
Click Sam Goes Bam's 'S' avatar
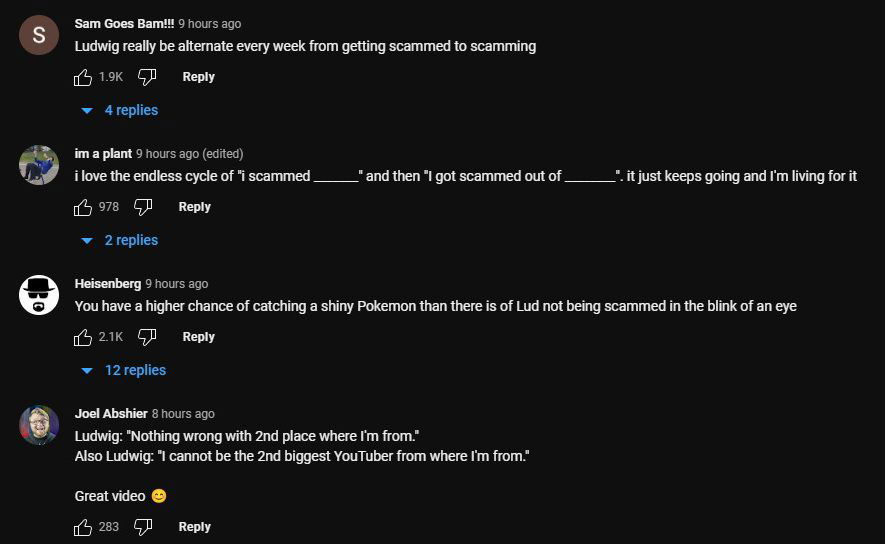(39, 35)
